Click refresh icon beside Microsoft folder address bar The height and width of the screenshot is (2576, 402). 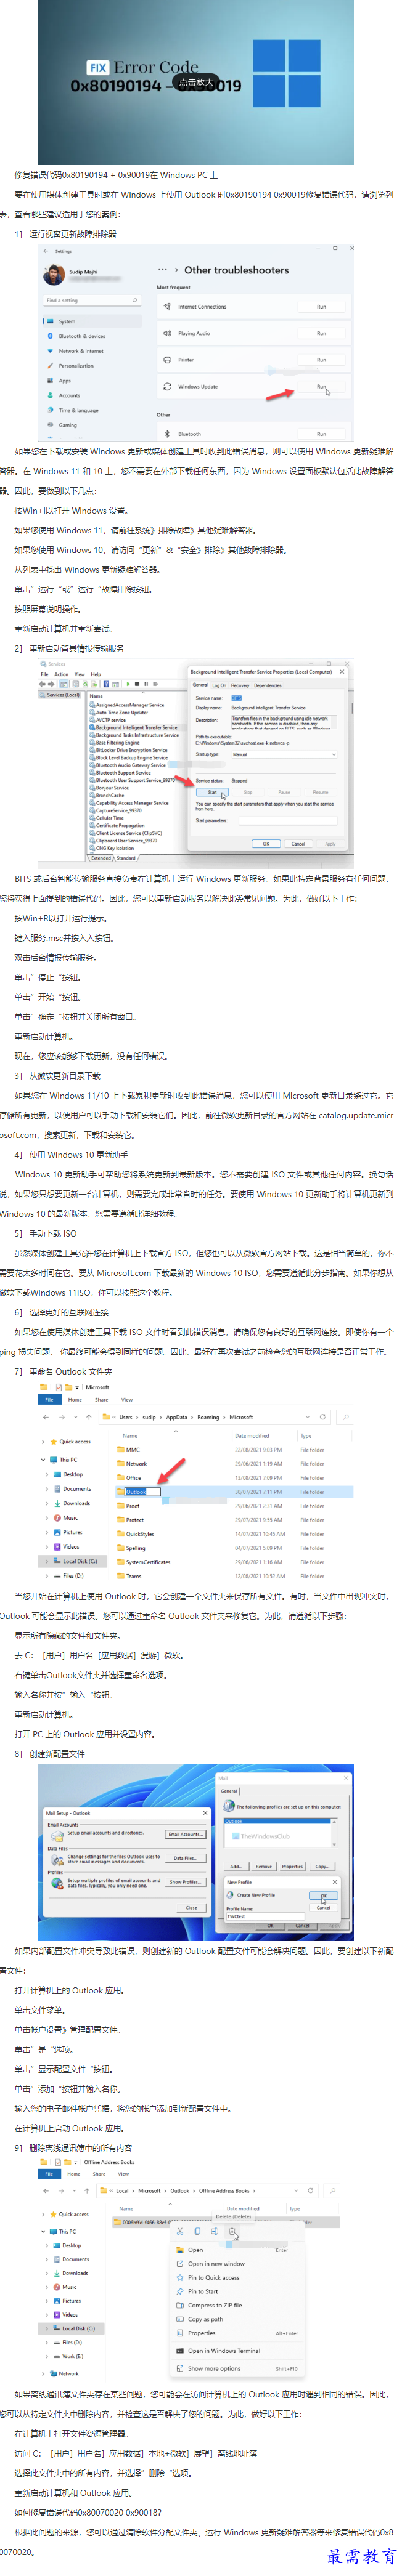[322, 1417]
